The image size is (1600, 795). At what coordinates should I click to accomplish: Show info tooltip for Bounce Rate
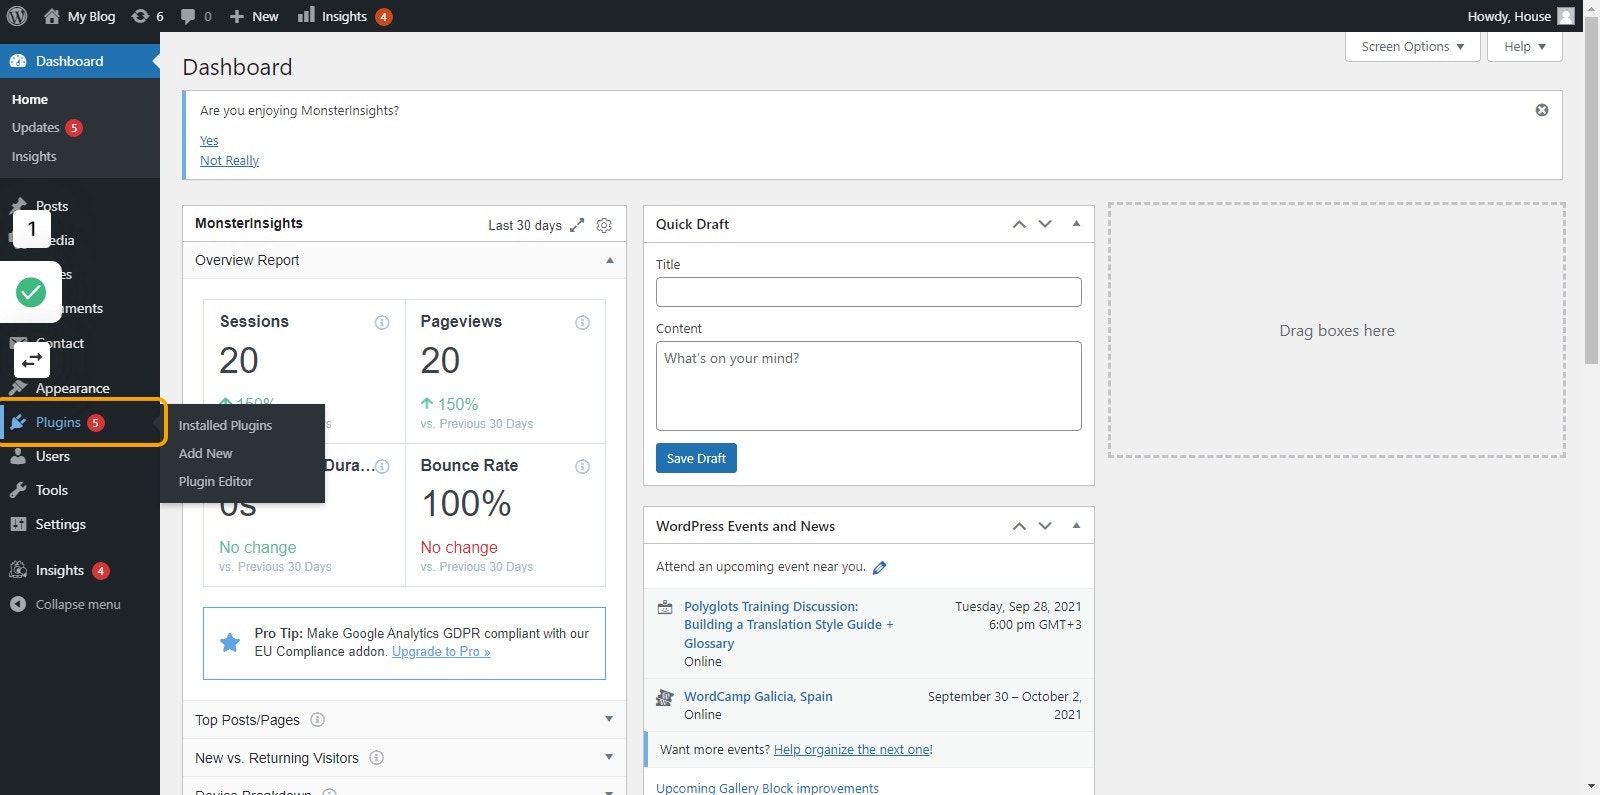click(x=583, y=466)
